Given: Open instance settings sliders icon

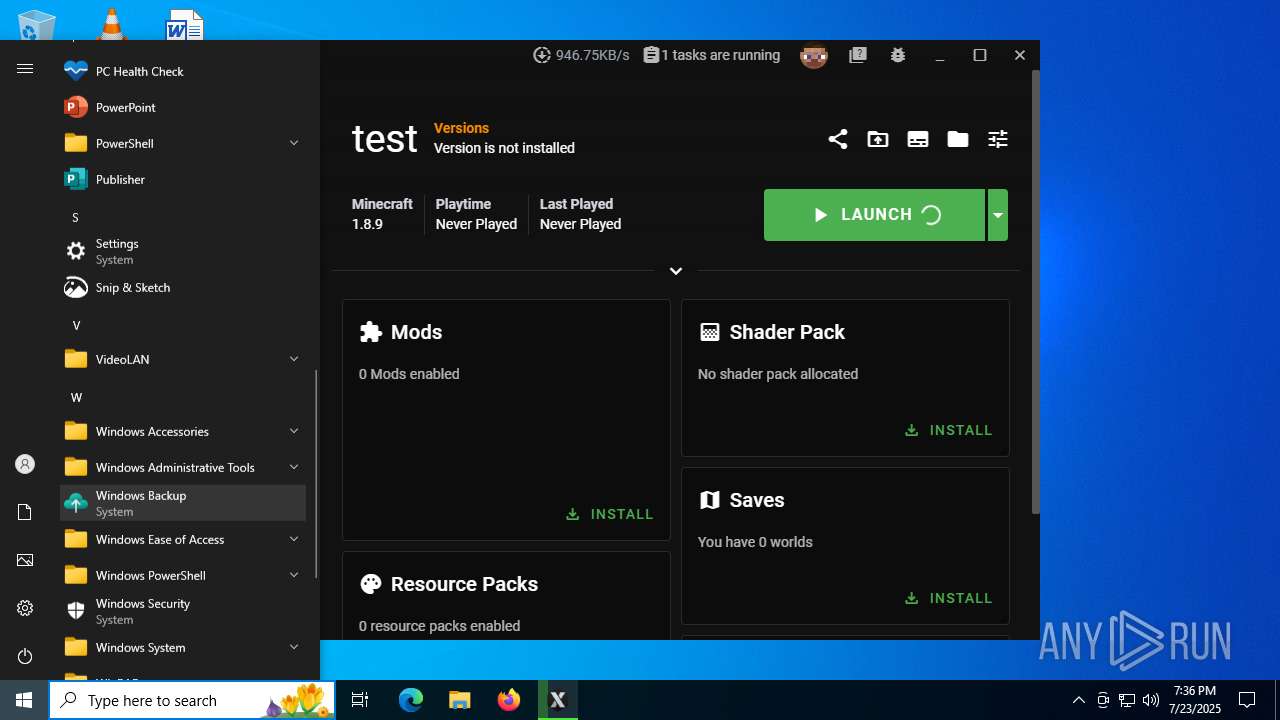Looking at the screenshot, I should [x=998, y=139].
